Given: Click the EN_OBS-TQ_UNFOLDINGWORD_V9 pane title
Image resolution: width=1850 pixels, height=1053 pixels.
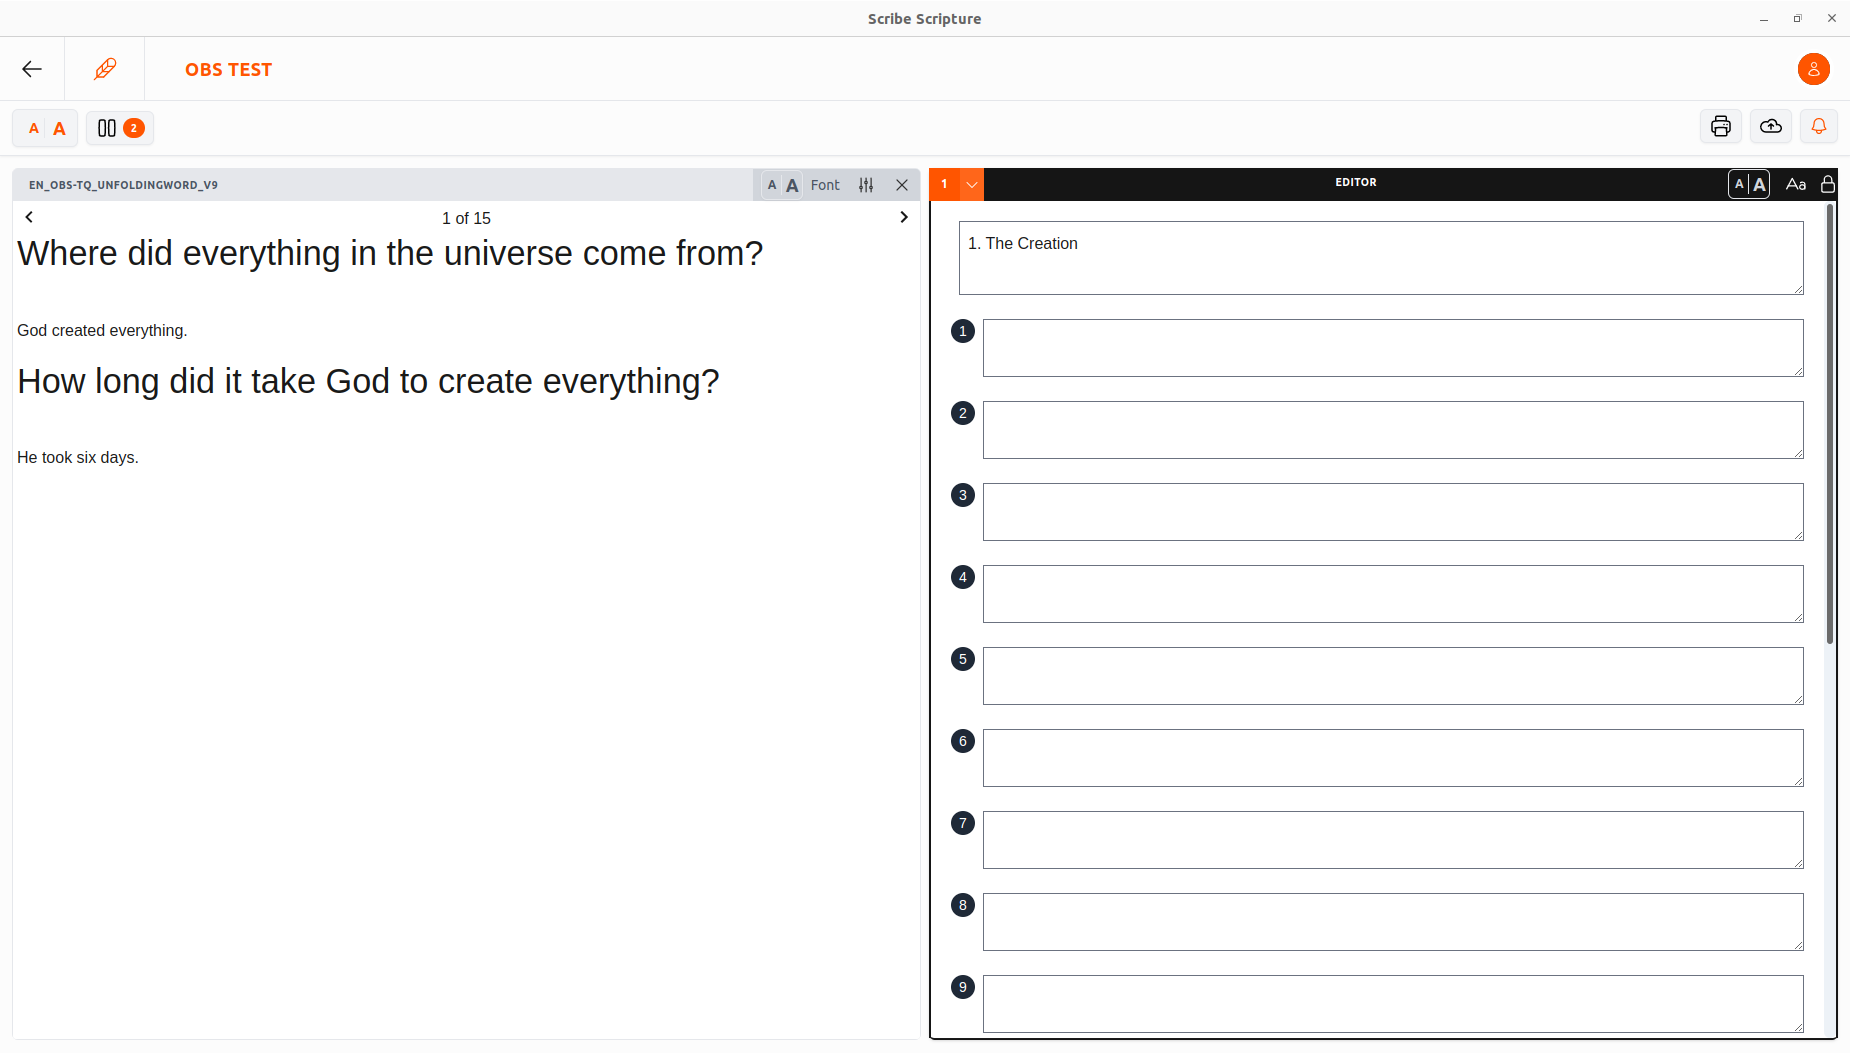Looking at the screenshot, I should tap(123, 185).
